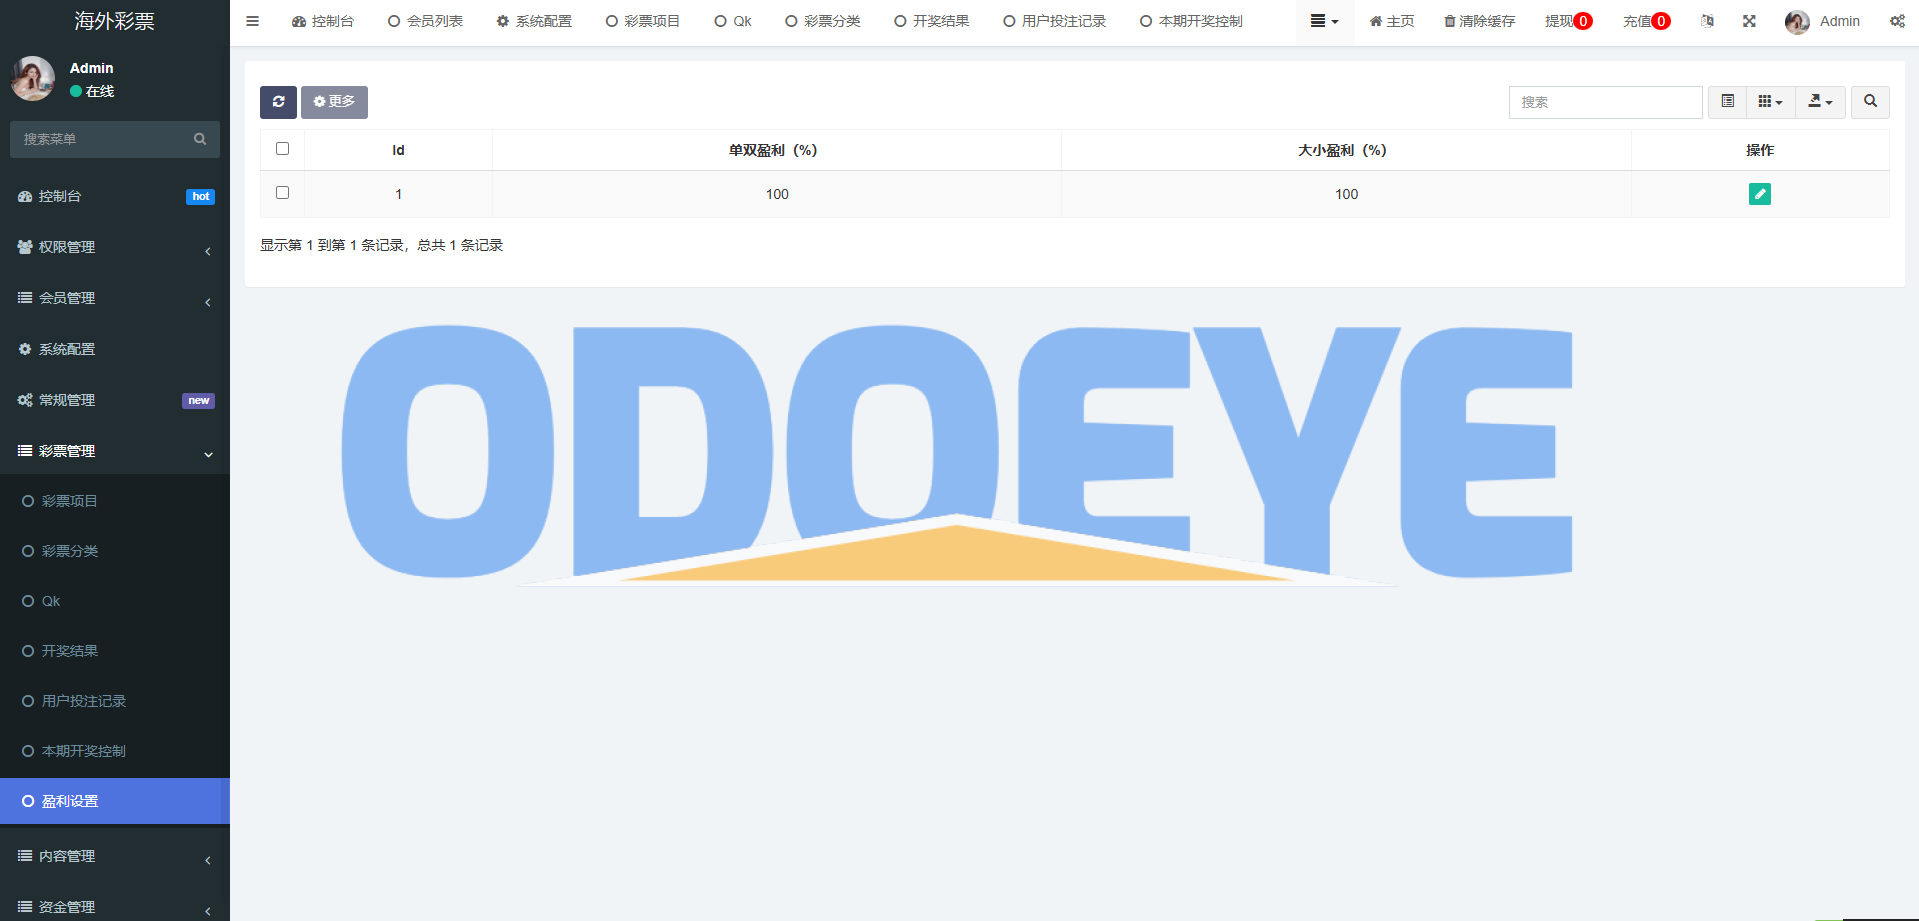
Task: Toggle the sidebar hamburger icon
Action: (252, 21)
